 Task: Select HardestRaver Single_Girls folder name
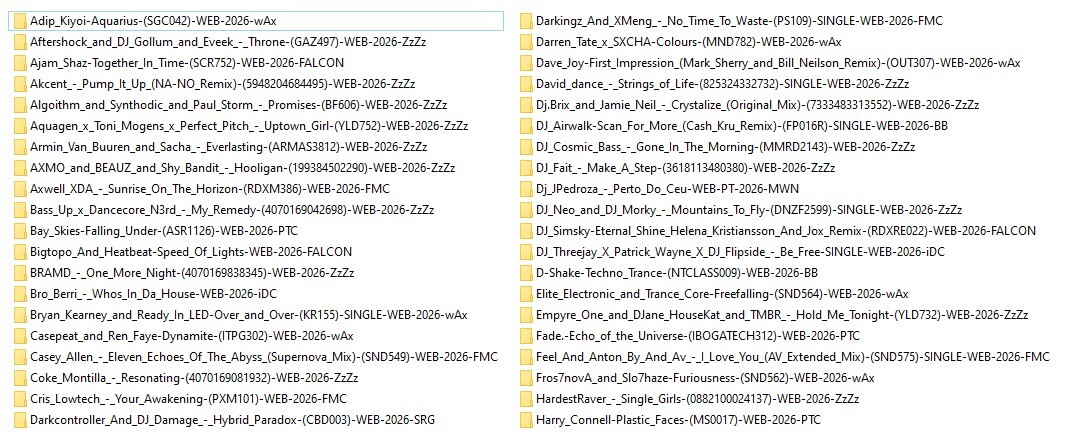[697, 399]
